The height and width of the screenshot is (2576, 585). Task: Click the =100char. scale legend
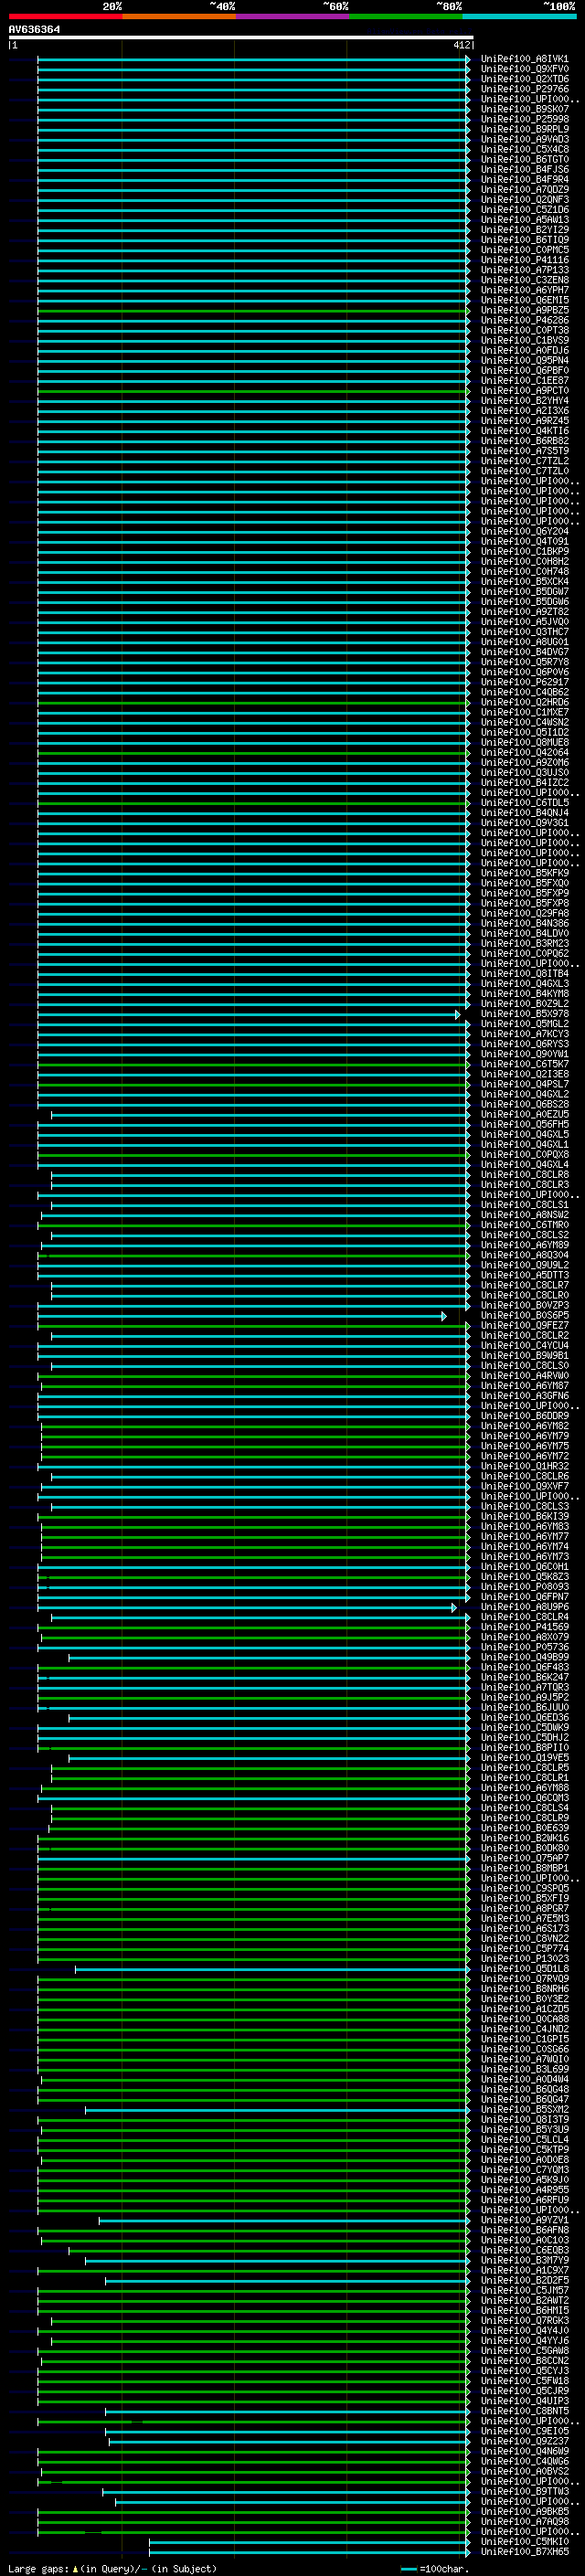[x=435, y=2569]
